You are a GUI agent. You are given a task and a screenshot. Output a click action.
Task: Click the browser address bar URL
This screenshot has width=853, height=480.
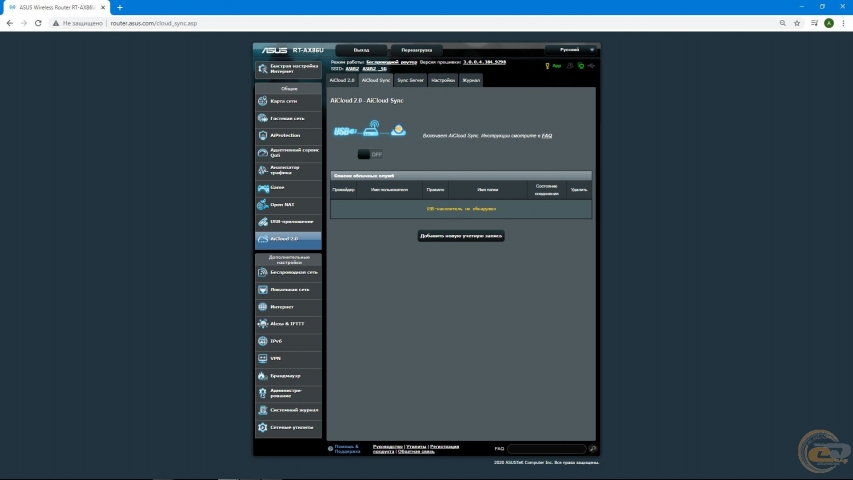pyautogui.click(x=154, y=23)
